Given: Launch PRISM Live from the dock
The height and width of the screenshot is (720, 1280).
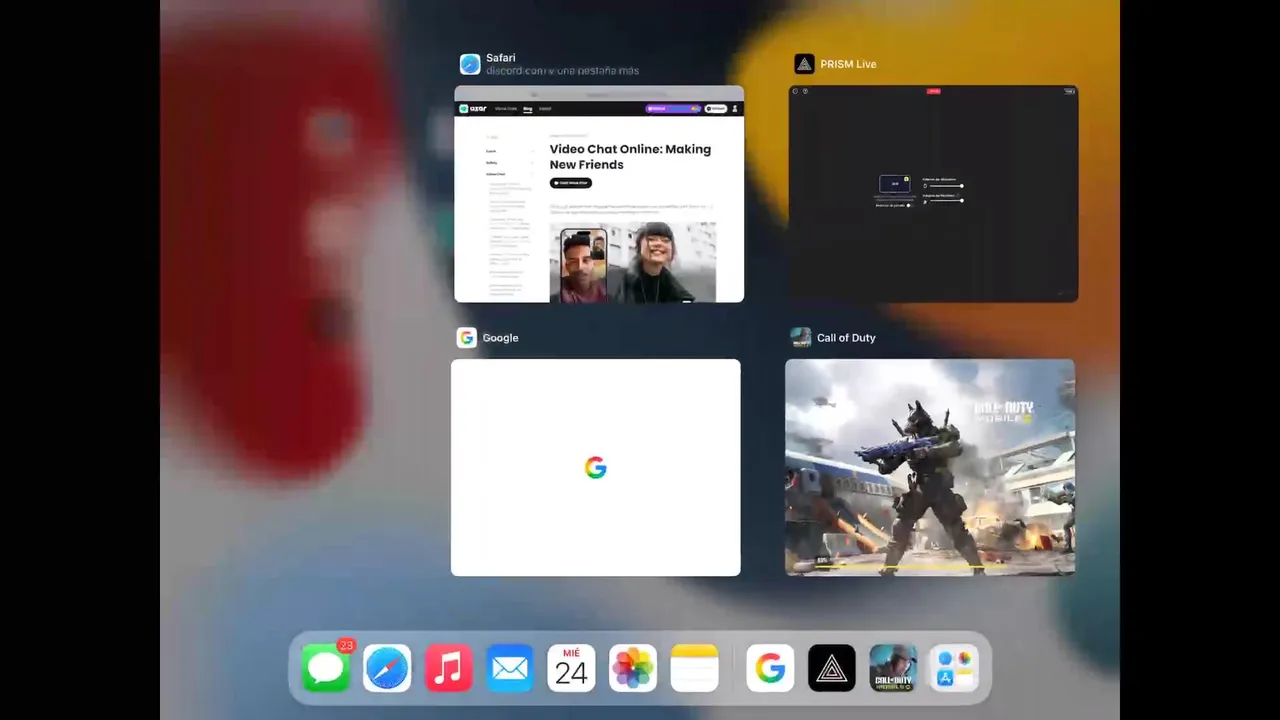Looking at the screenshot, I should (832, 668).
